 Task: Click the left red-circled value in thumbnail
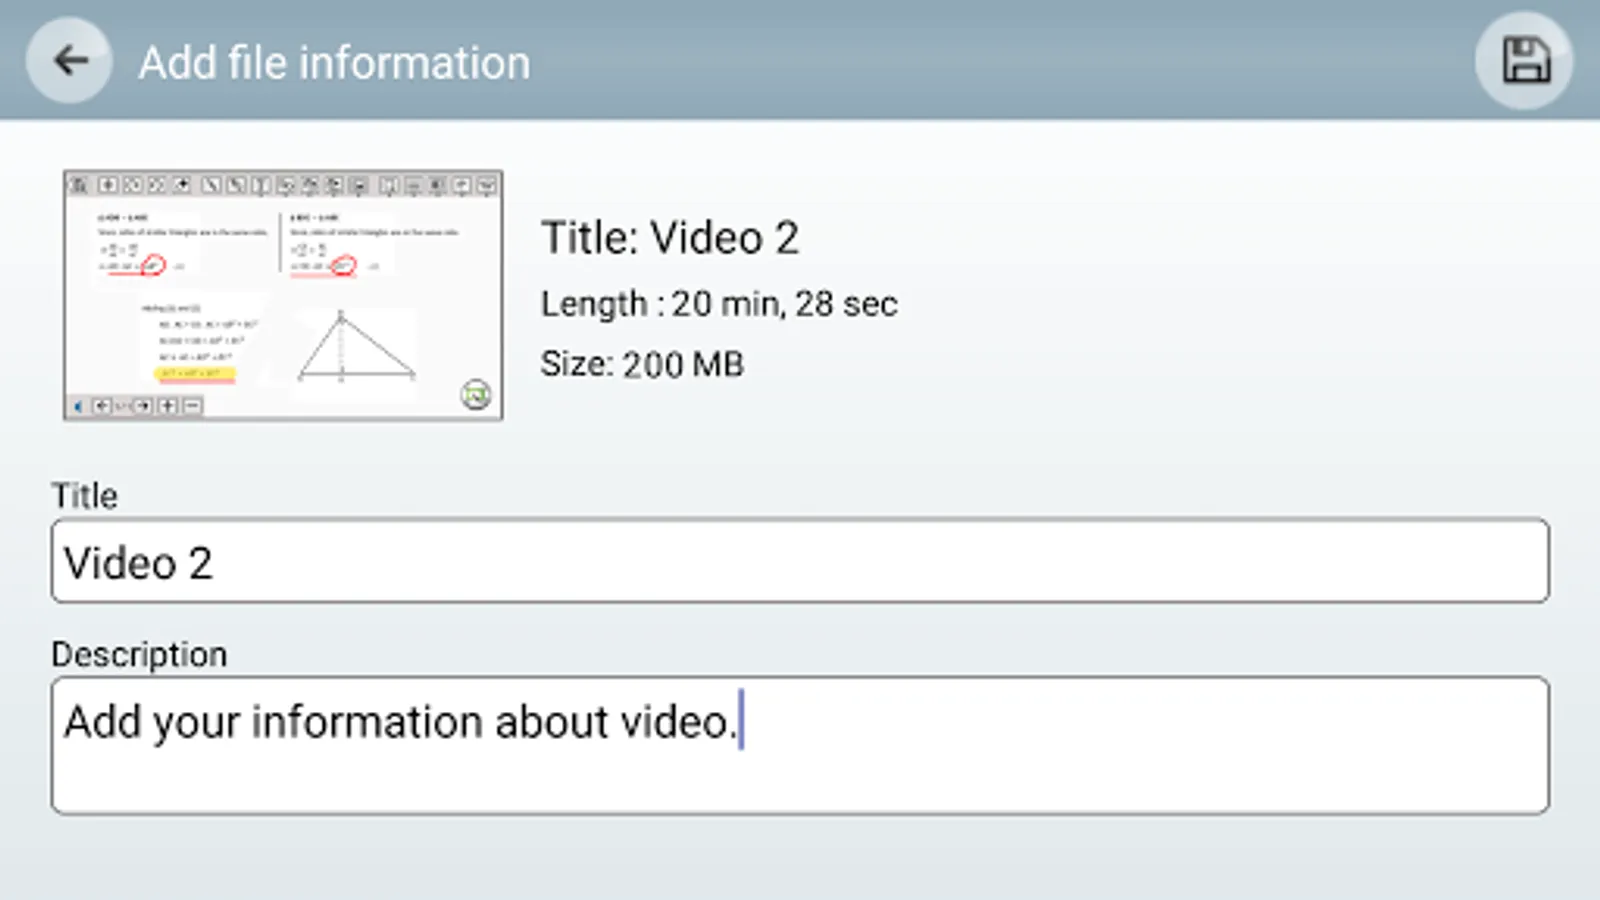click(153, 265)
